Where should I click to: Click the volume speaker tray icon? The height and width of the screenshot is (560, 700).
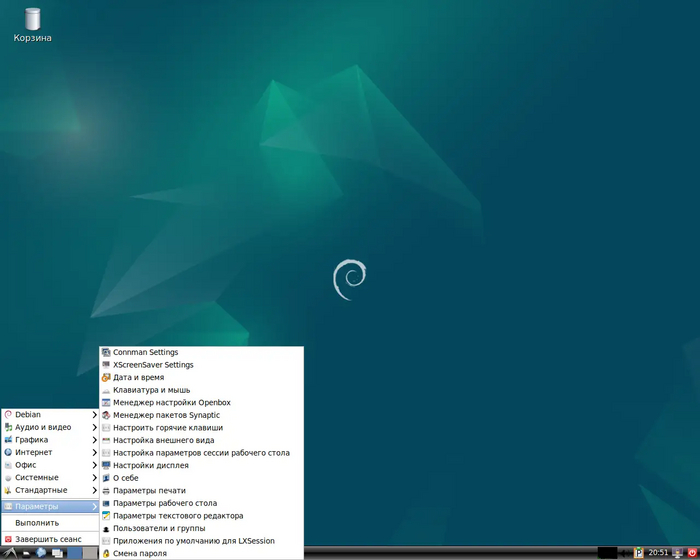point(625,553)
